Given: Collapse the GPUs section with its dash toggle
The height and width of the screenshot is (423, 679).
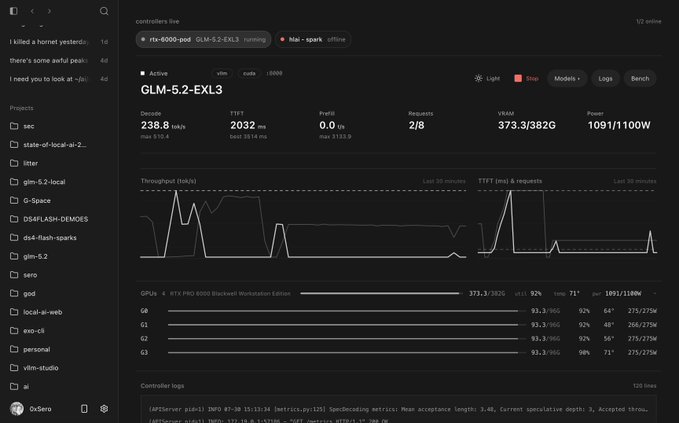Looking at the screenshot, I should coord(654,294).
